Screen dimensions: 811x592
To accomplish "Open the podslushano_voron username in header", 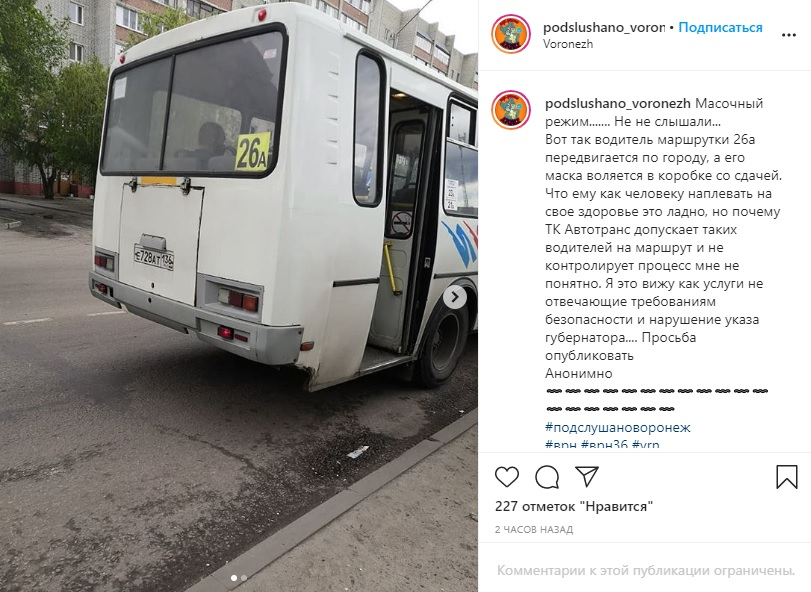I will (x=604, y=27).
